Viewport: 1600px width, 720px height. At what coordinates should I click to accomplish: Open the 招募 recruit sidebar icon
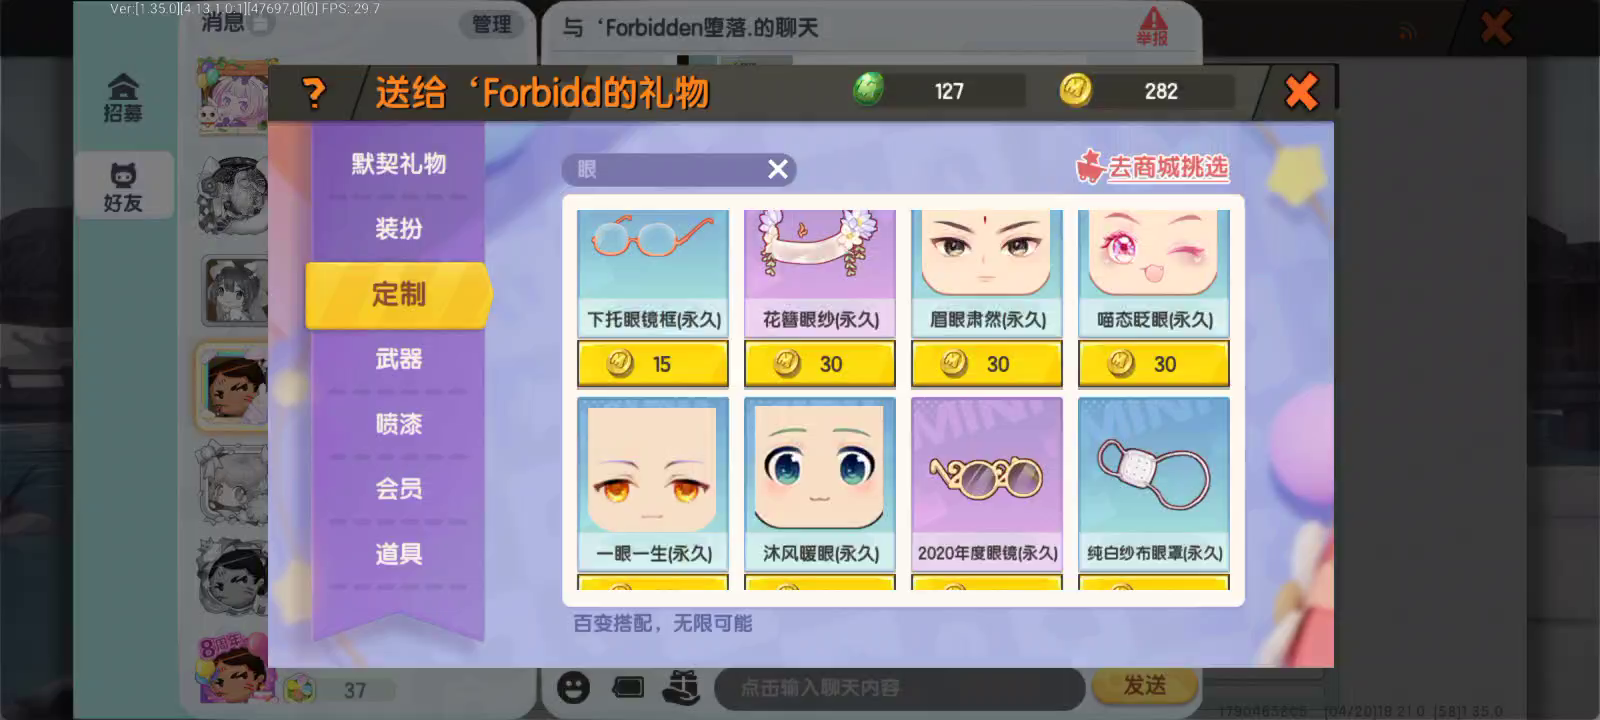point(123,98)
